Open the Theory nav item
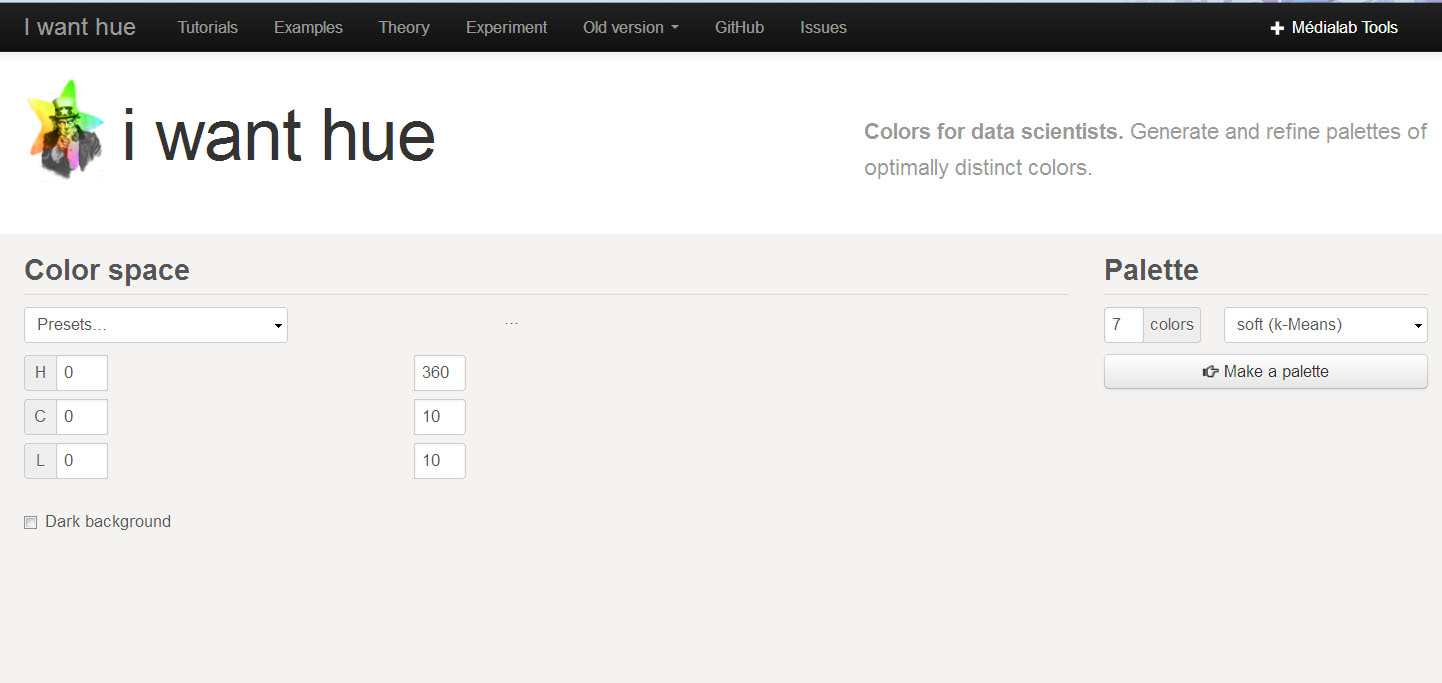 pos(404,28)
